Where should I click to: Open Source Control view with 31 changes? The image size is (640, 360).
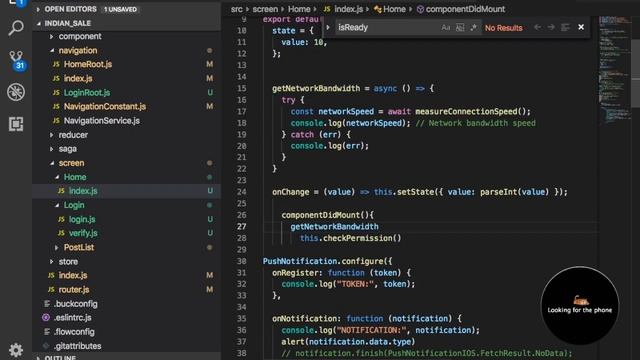tap(16, 60)
